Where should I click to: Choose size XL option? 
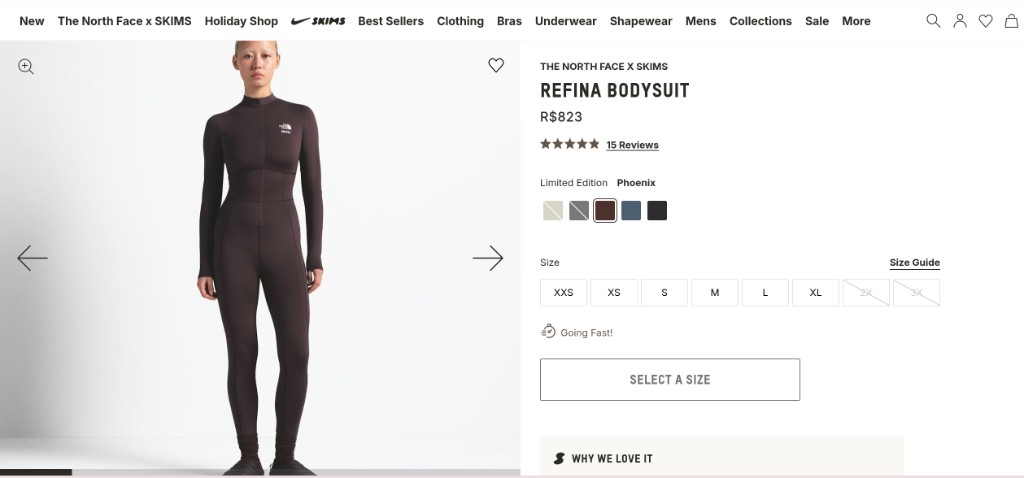(816, 292)
